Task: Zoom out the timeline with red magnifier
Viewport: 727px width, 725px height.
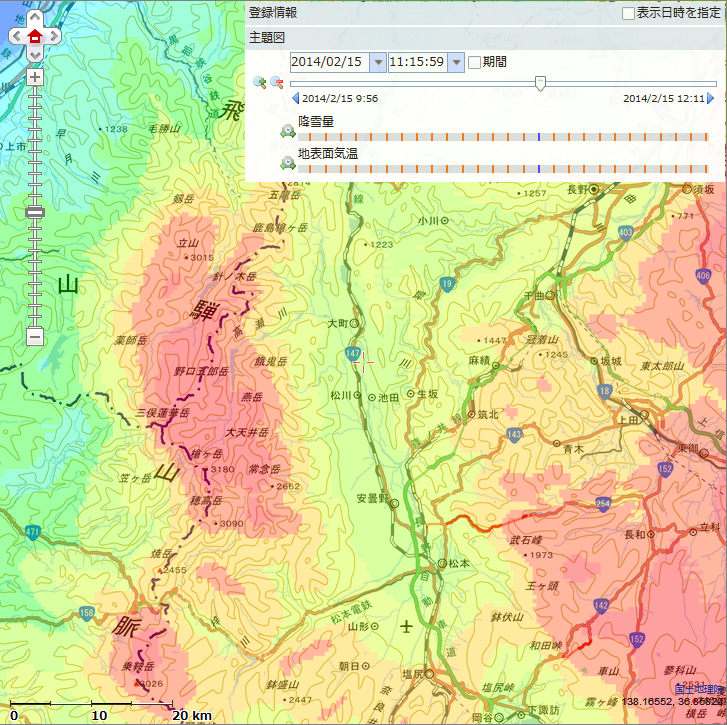Action: point(277,83)
